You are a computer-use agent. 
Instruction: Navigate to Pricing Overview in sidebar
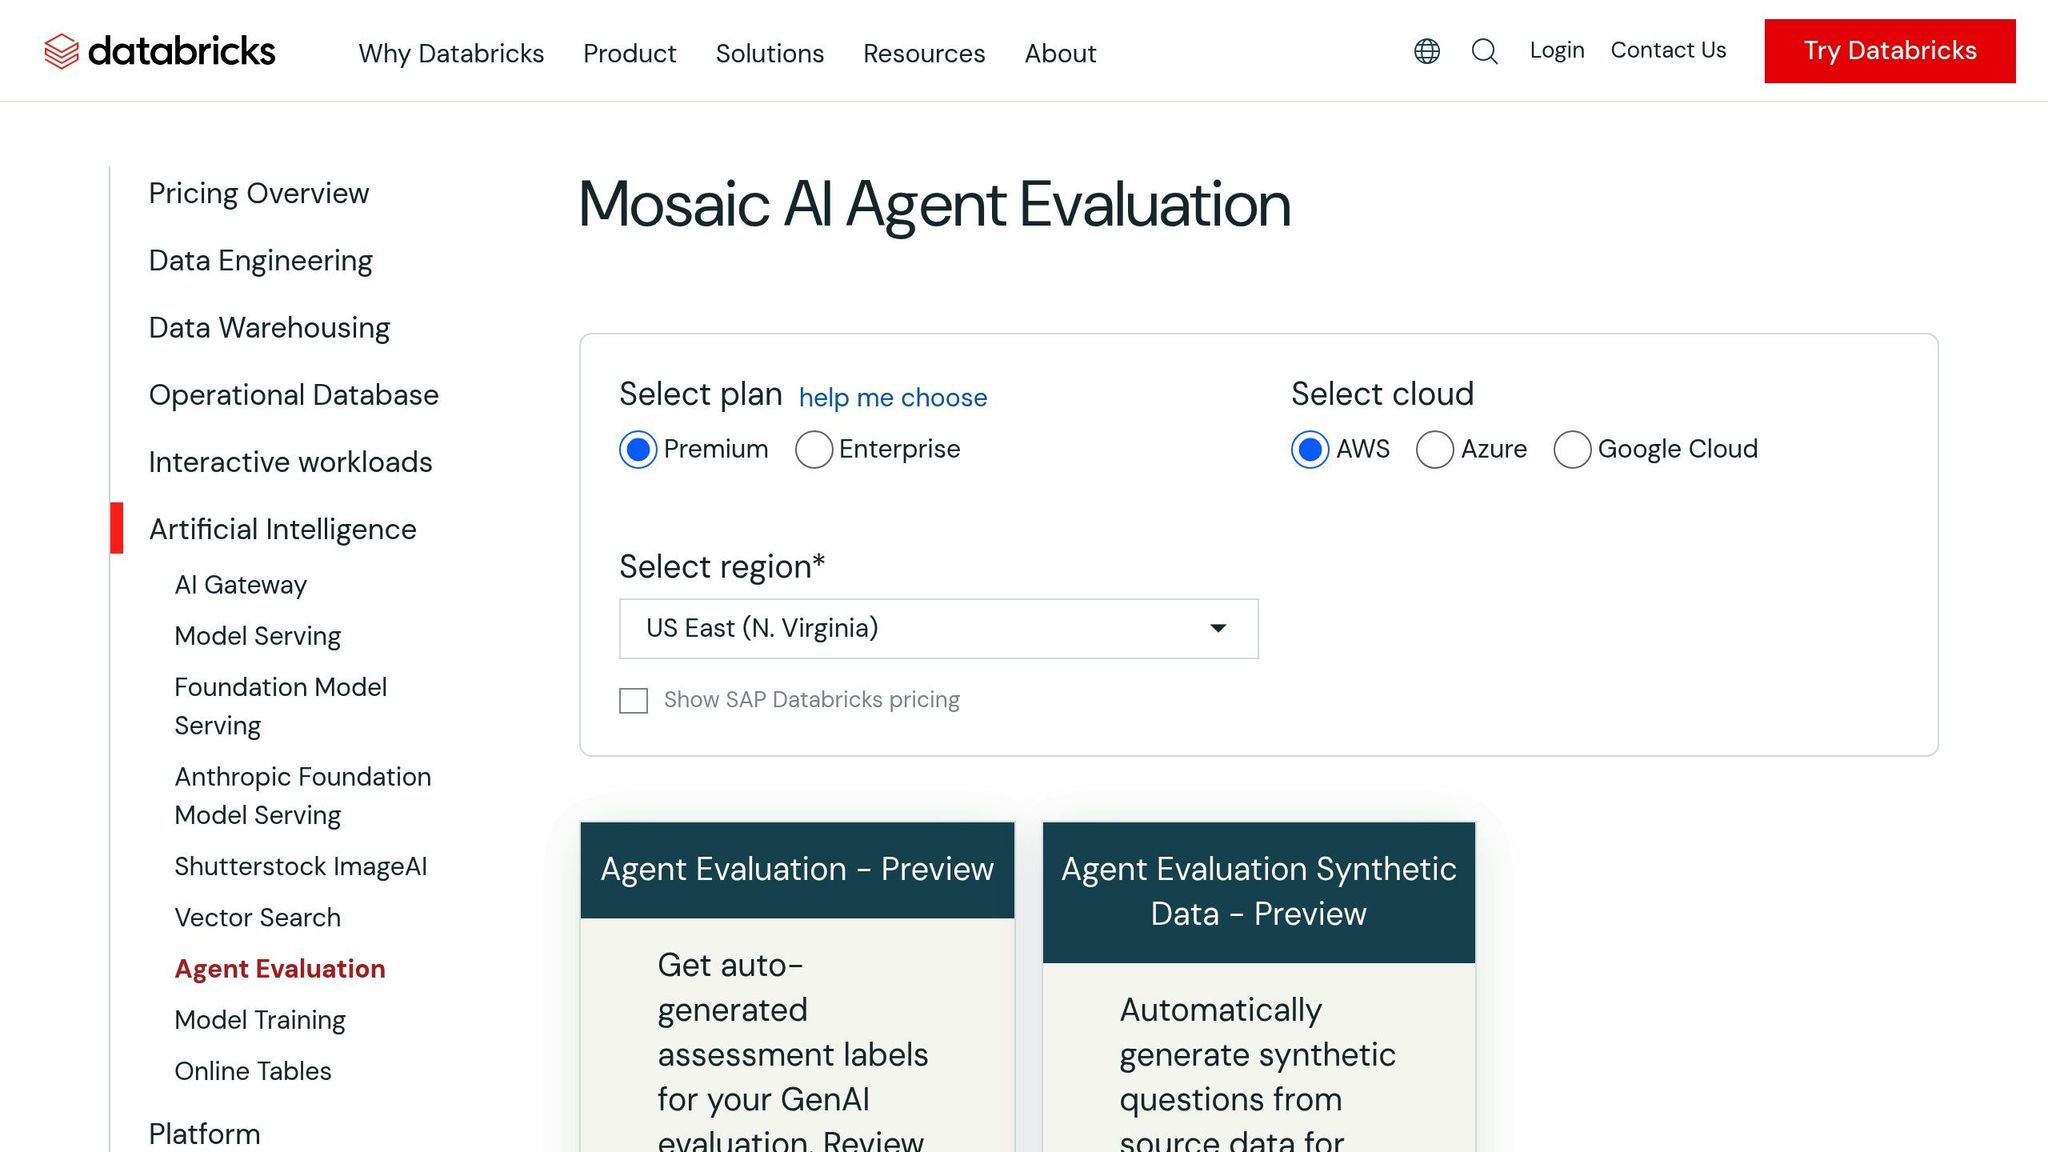click(258, 192)
